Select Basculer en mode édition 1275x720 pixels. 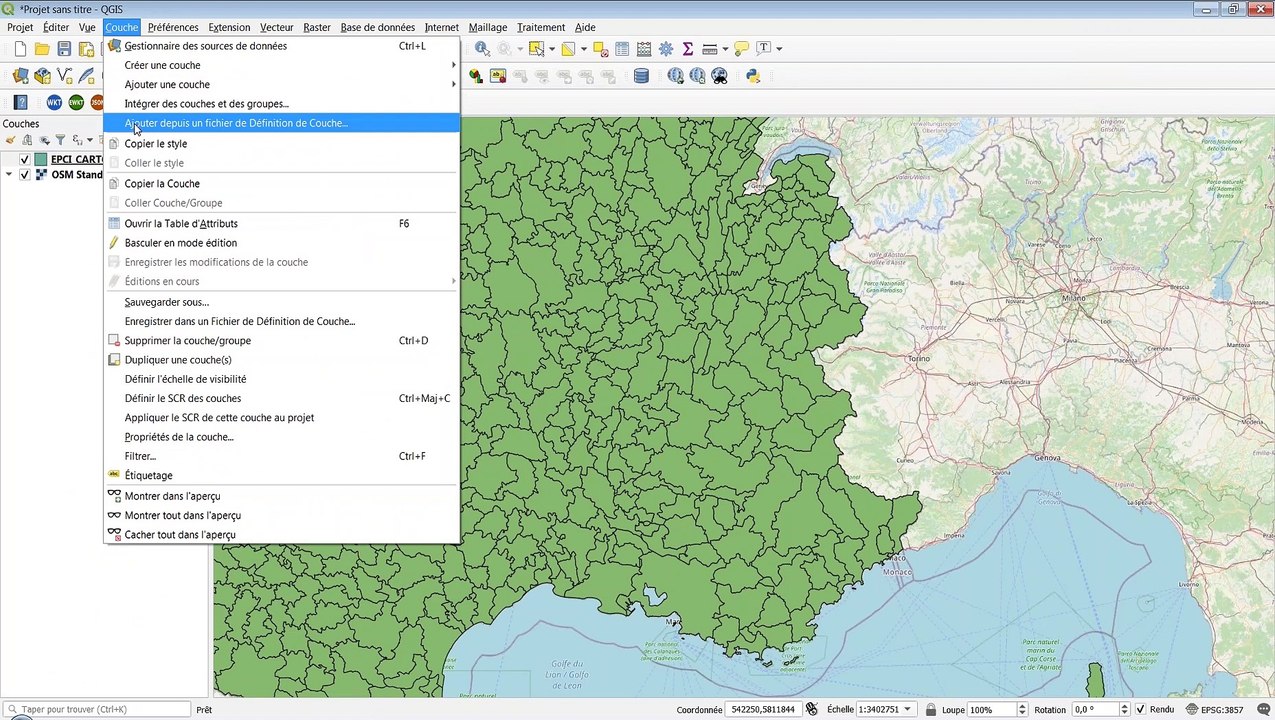281,243
